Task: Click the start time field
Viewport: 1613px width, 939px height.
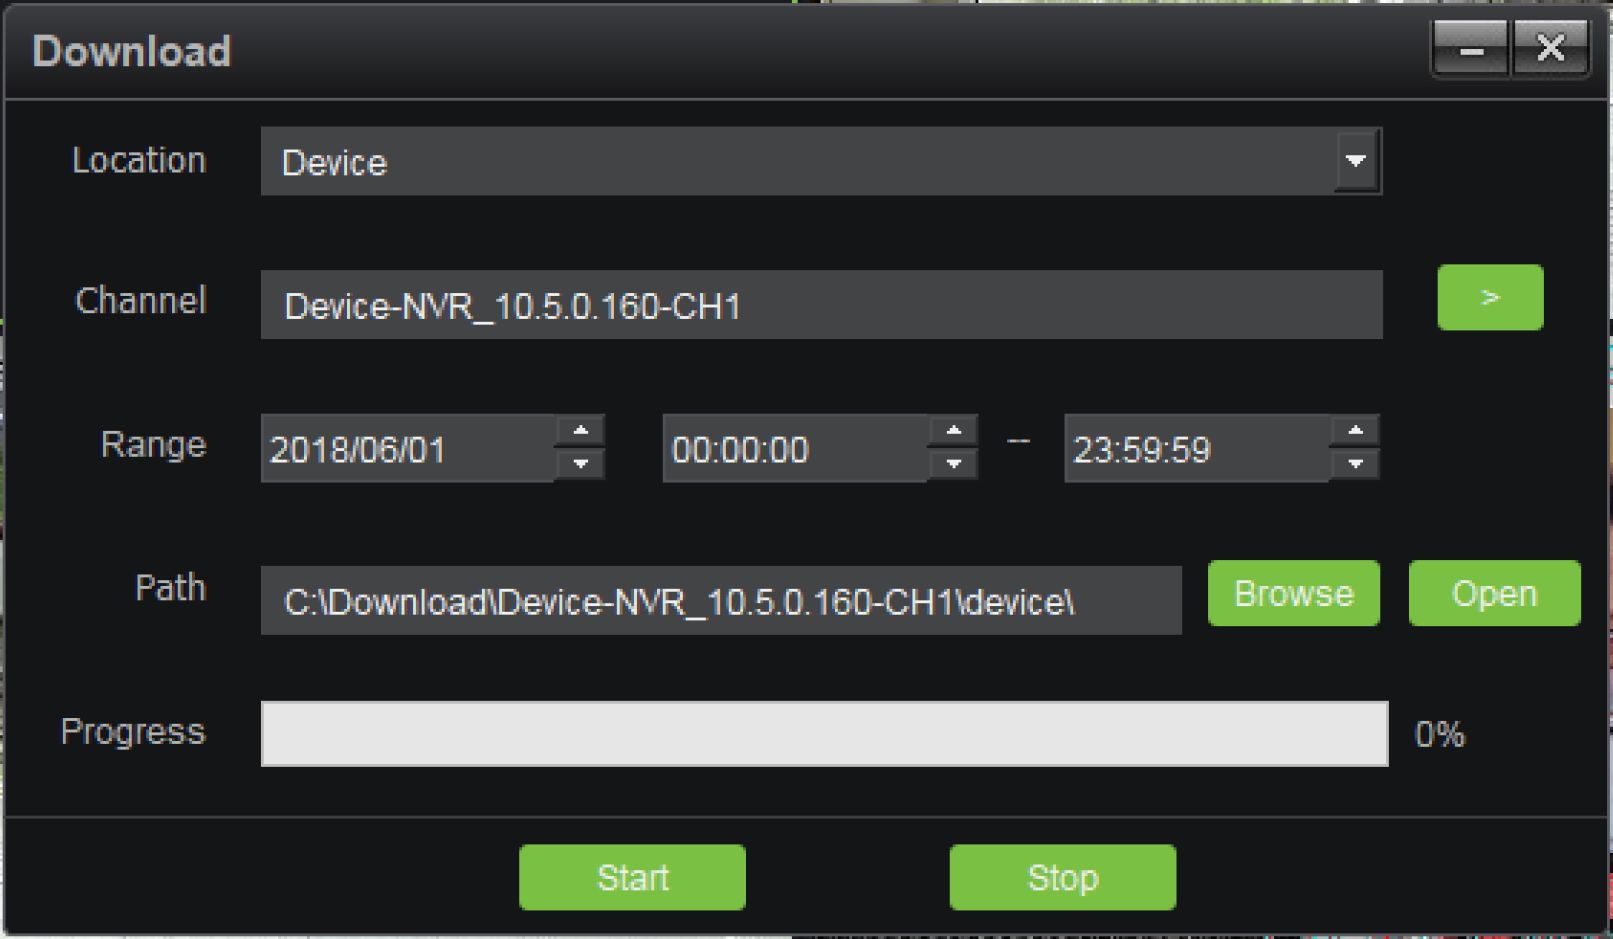Action: click(795, 449)
